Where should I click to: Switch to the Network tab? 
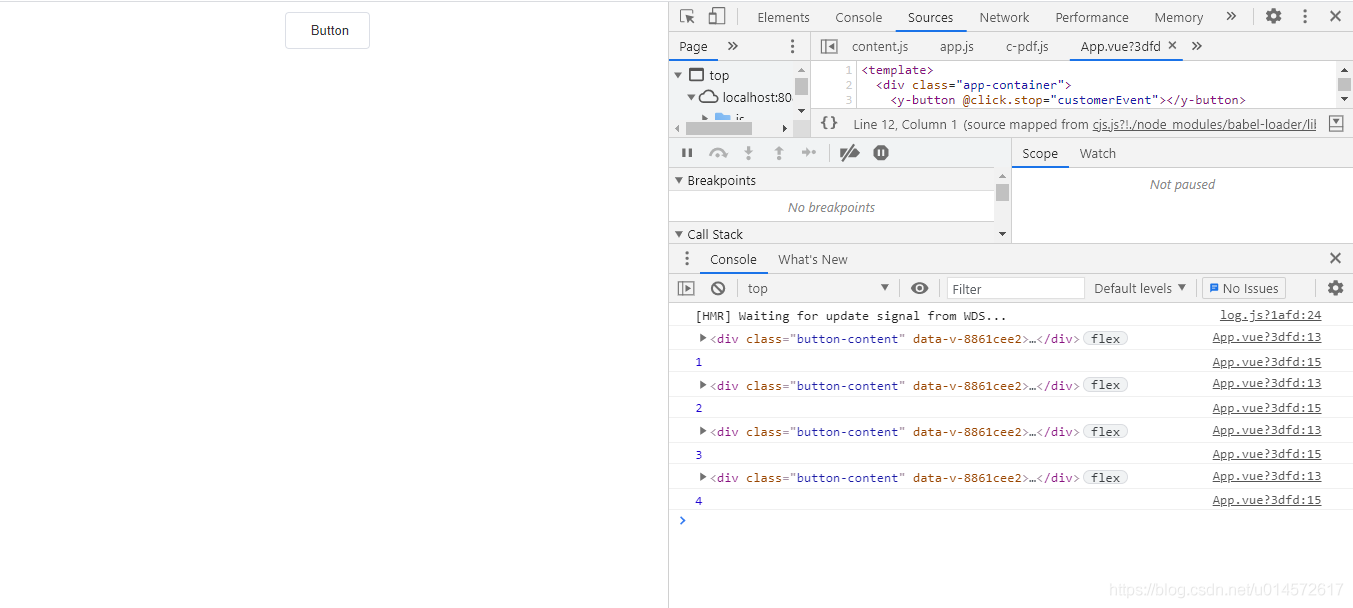pyautogui.click(x=1004, y=17)
